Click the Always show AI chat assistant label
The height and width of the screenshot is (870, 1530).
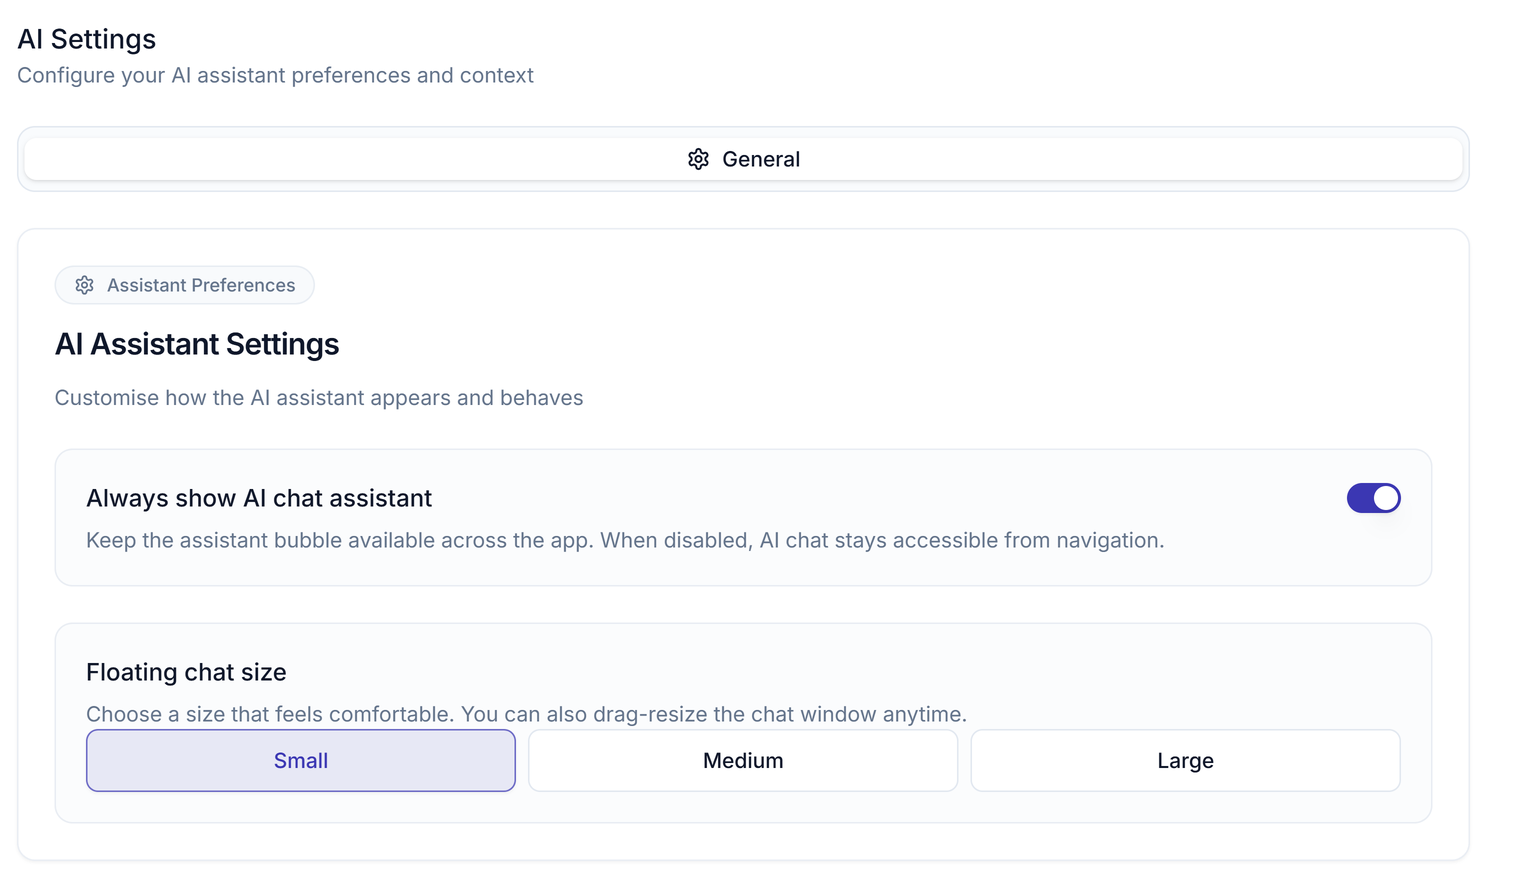pos(259,498)
